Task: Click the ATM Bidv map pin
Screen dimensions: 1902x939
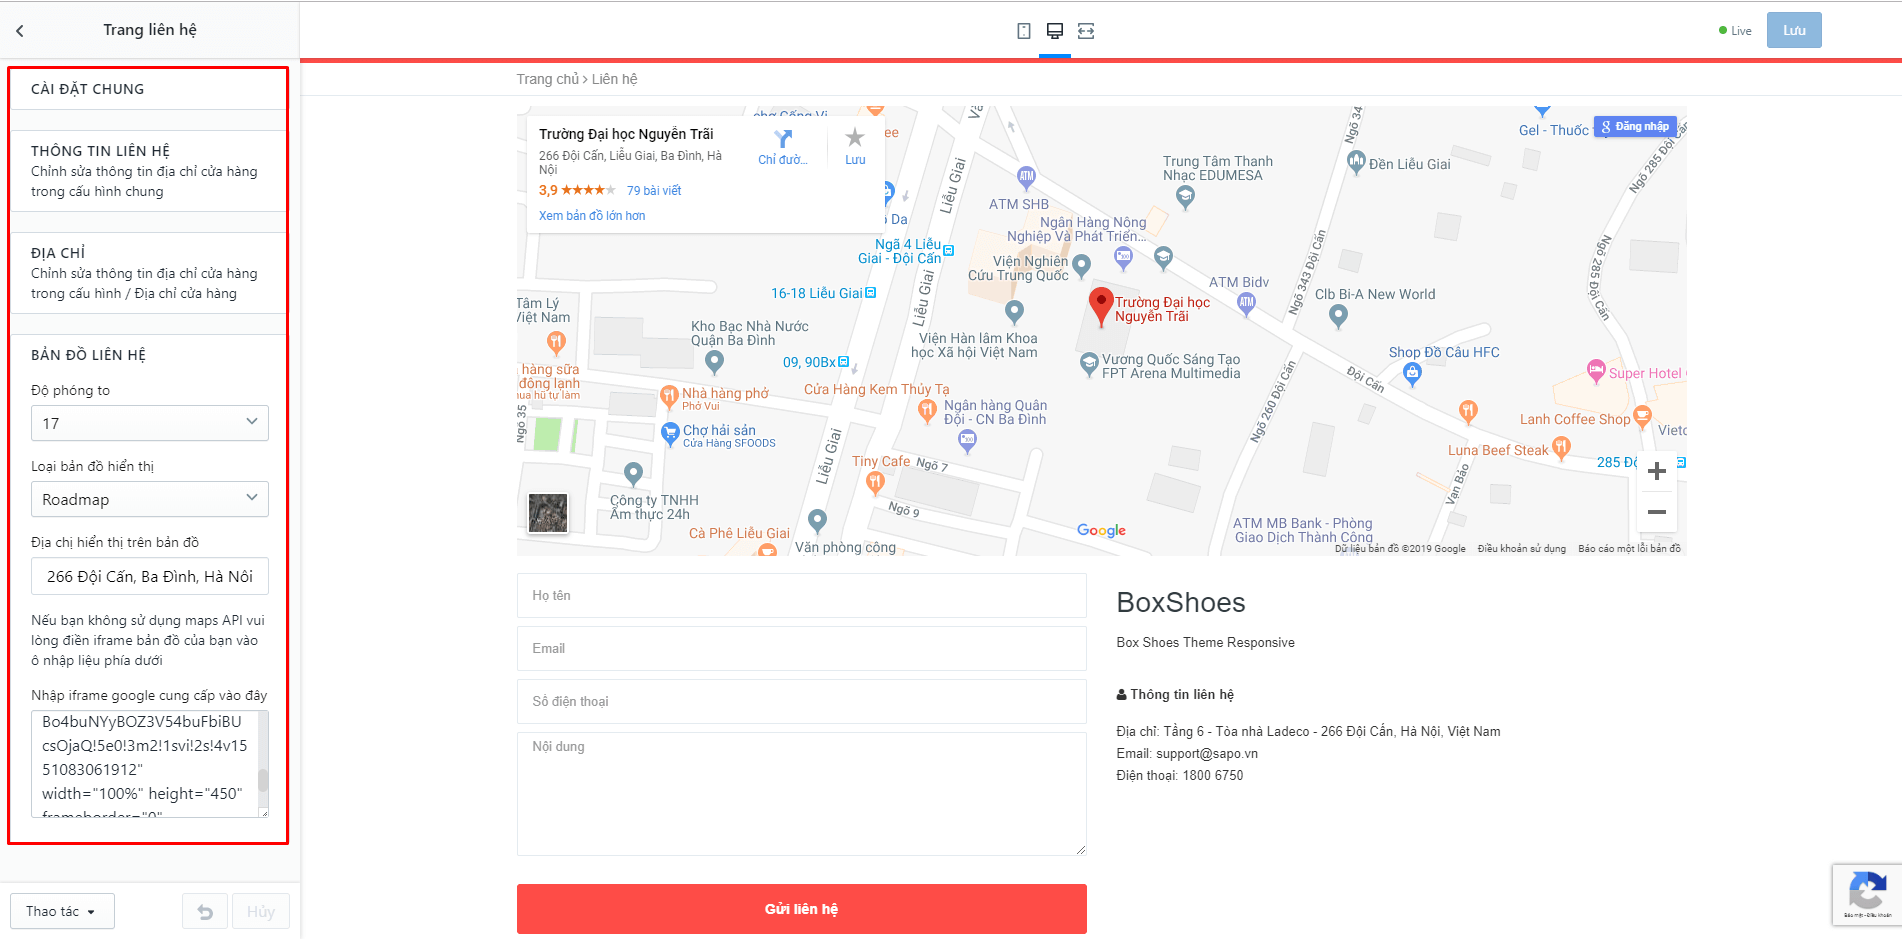Action: click(x=1246, y=303)
